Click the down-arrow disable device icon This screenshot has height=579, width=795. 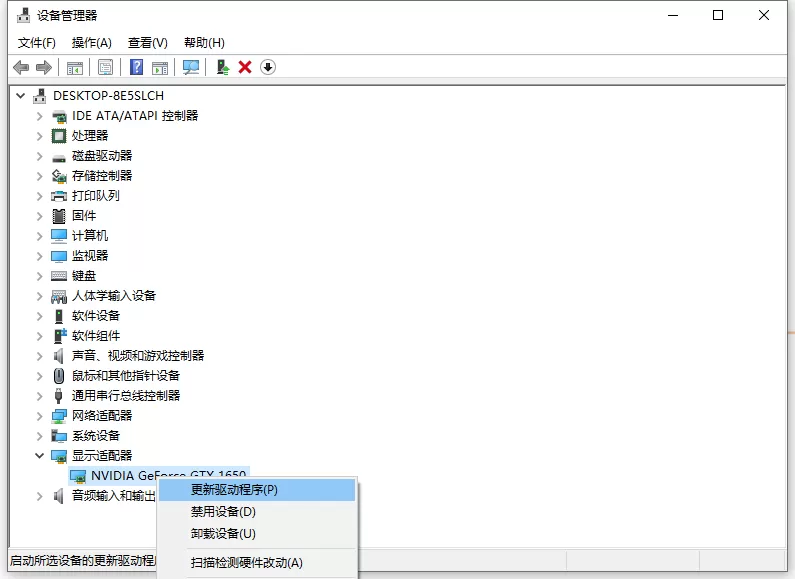[x=268, y=67]
